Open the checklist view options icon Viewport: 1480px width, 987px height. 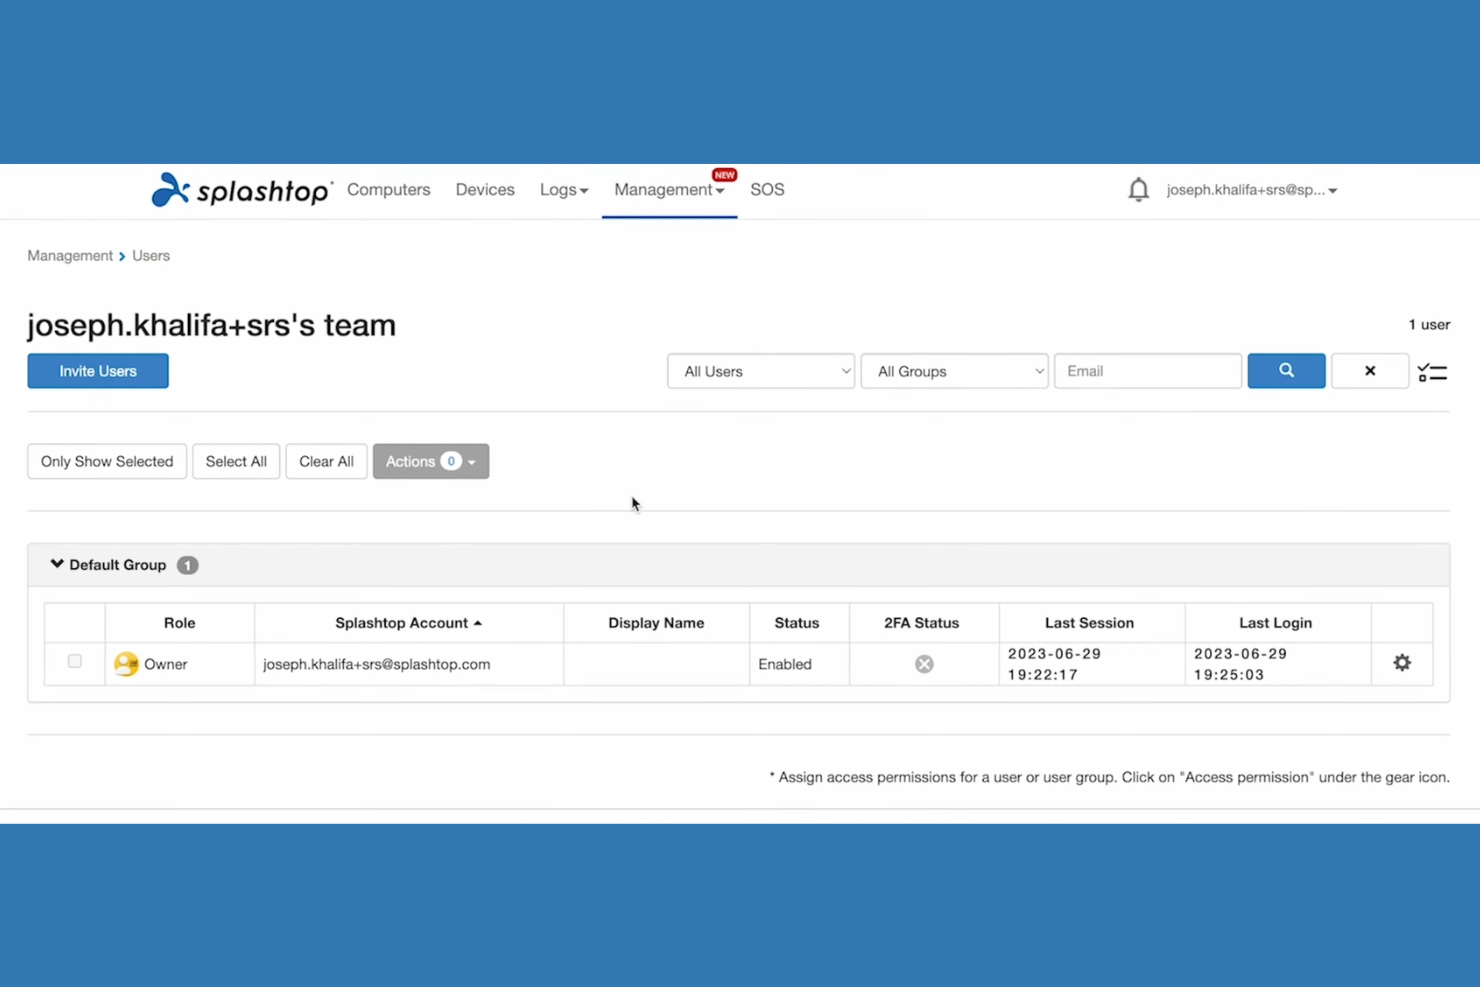tap(1432, 372)
